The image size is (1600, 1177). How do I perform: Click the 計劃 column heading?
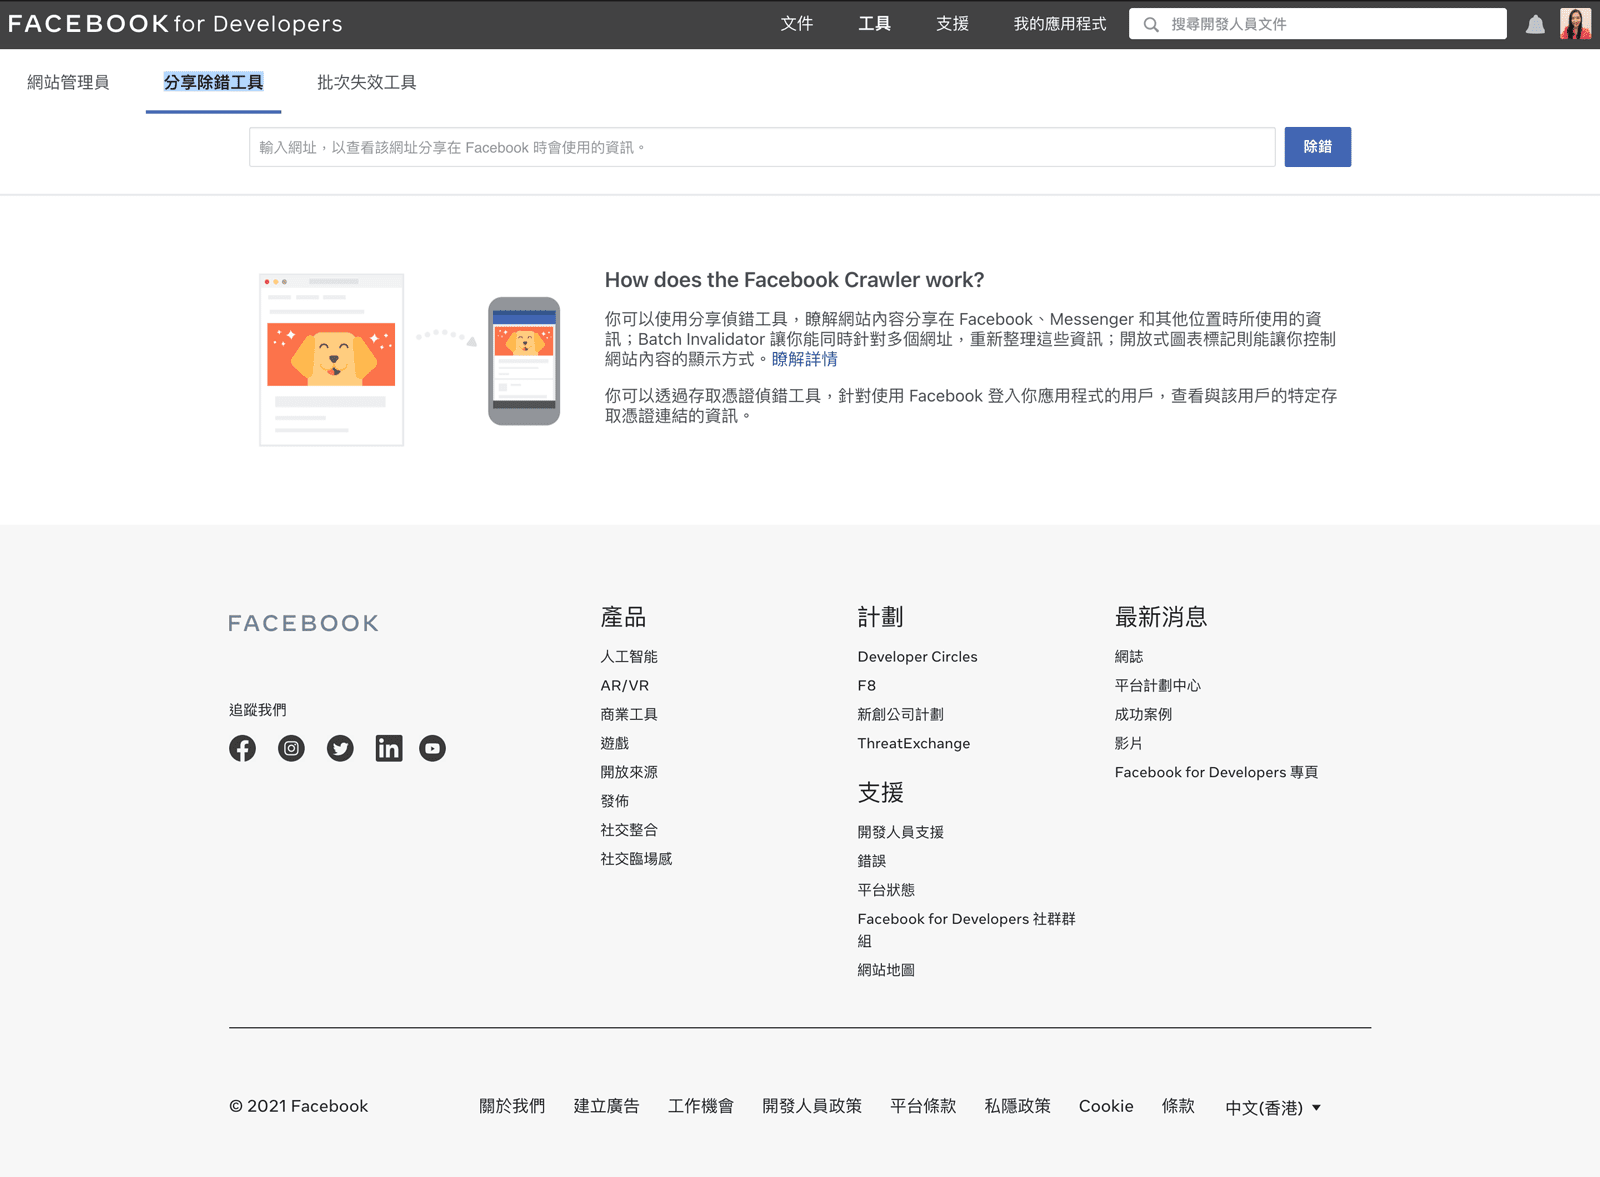tap(880, 617)
